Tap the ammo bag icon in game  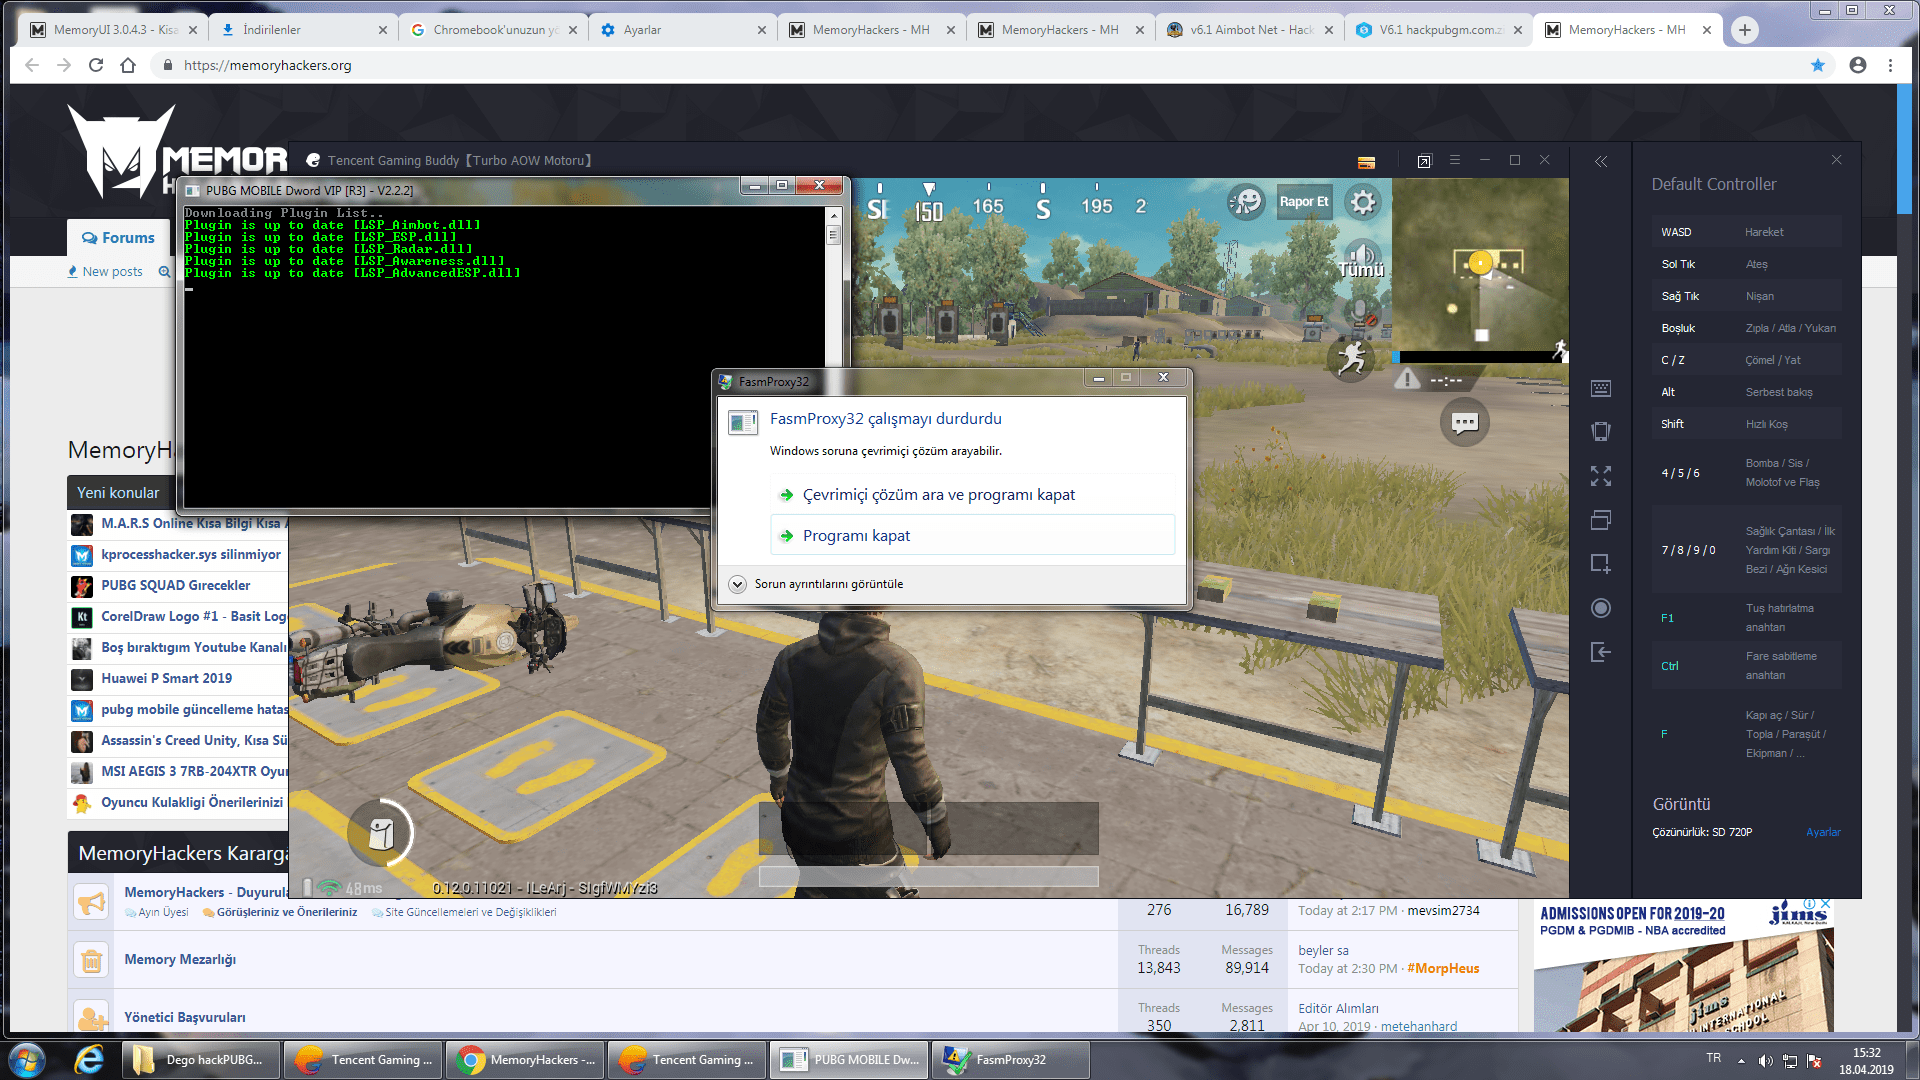click(x=381, y=833)
